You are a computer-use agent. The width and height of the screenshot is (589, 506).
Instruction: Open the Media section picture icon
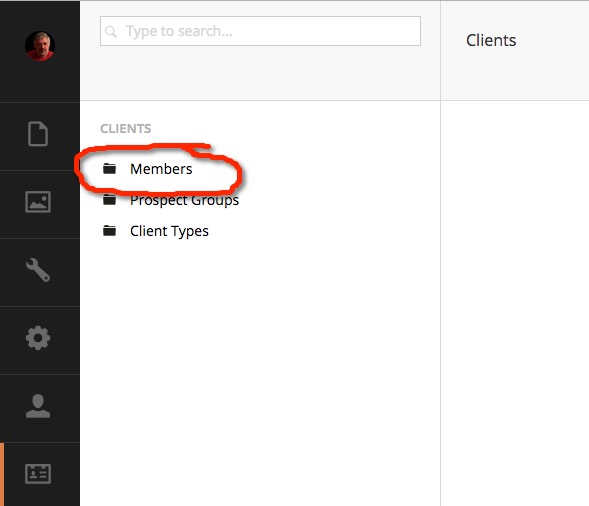click(38, 202)
